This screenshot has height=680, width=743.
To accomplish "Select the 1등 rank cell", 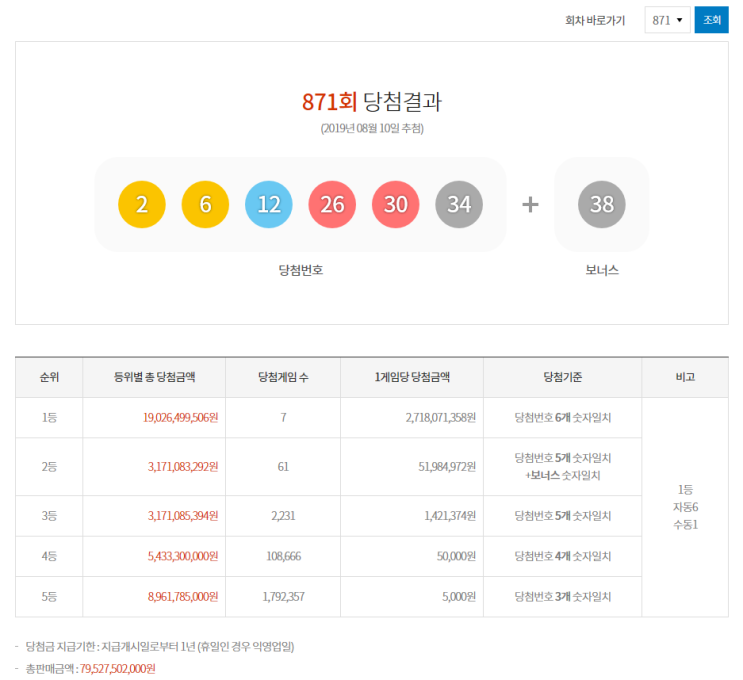I will coord(49,417).
